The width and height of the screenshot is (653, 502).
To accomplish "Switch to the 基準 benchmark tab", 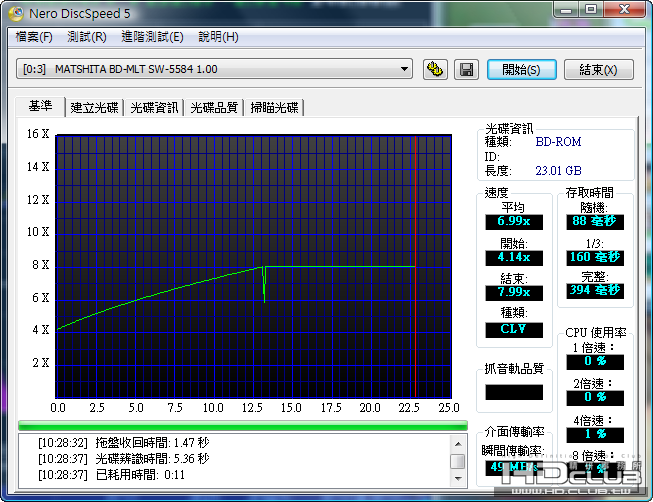I will (40, 106).
